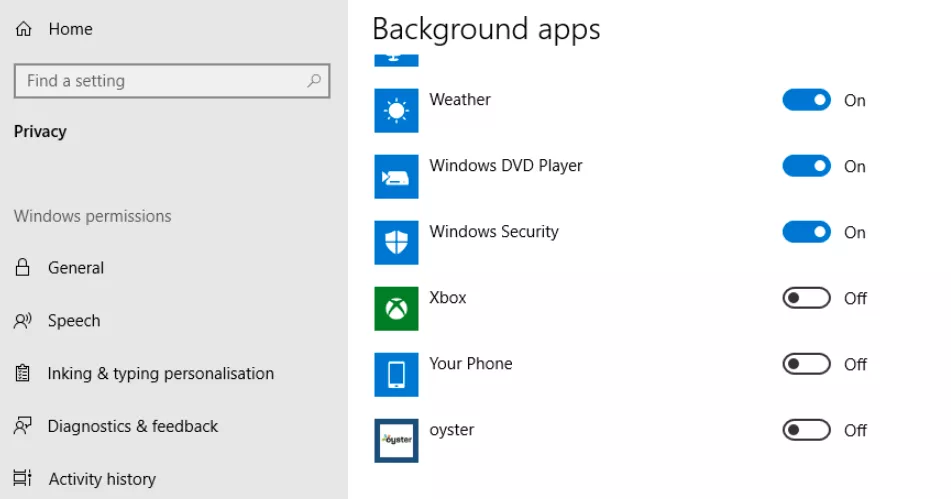Click the Windows Security label
The height and width of the screenshot is (499, 951).
click(x=494, y=232)
